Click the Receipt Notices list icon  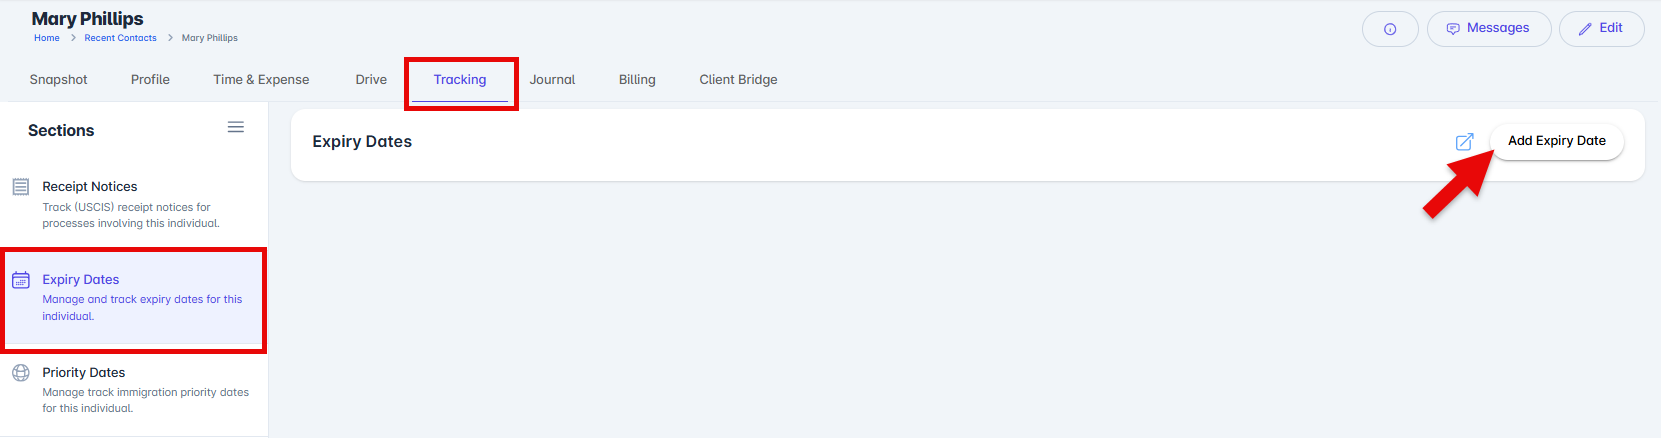20,187
